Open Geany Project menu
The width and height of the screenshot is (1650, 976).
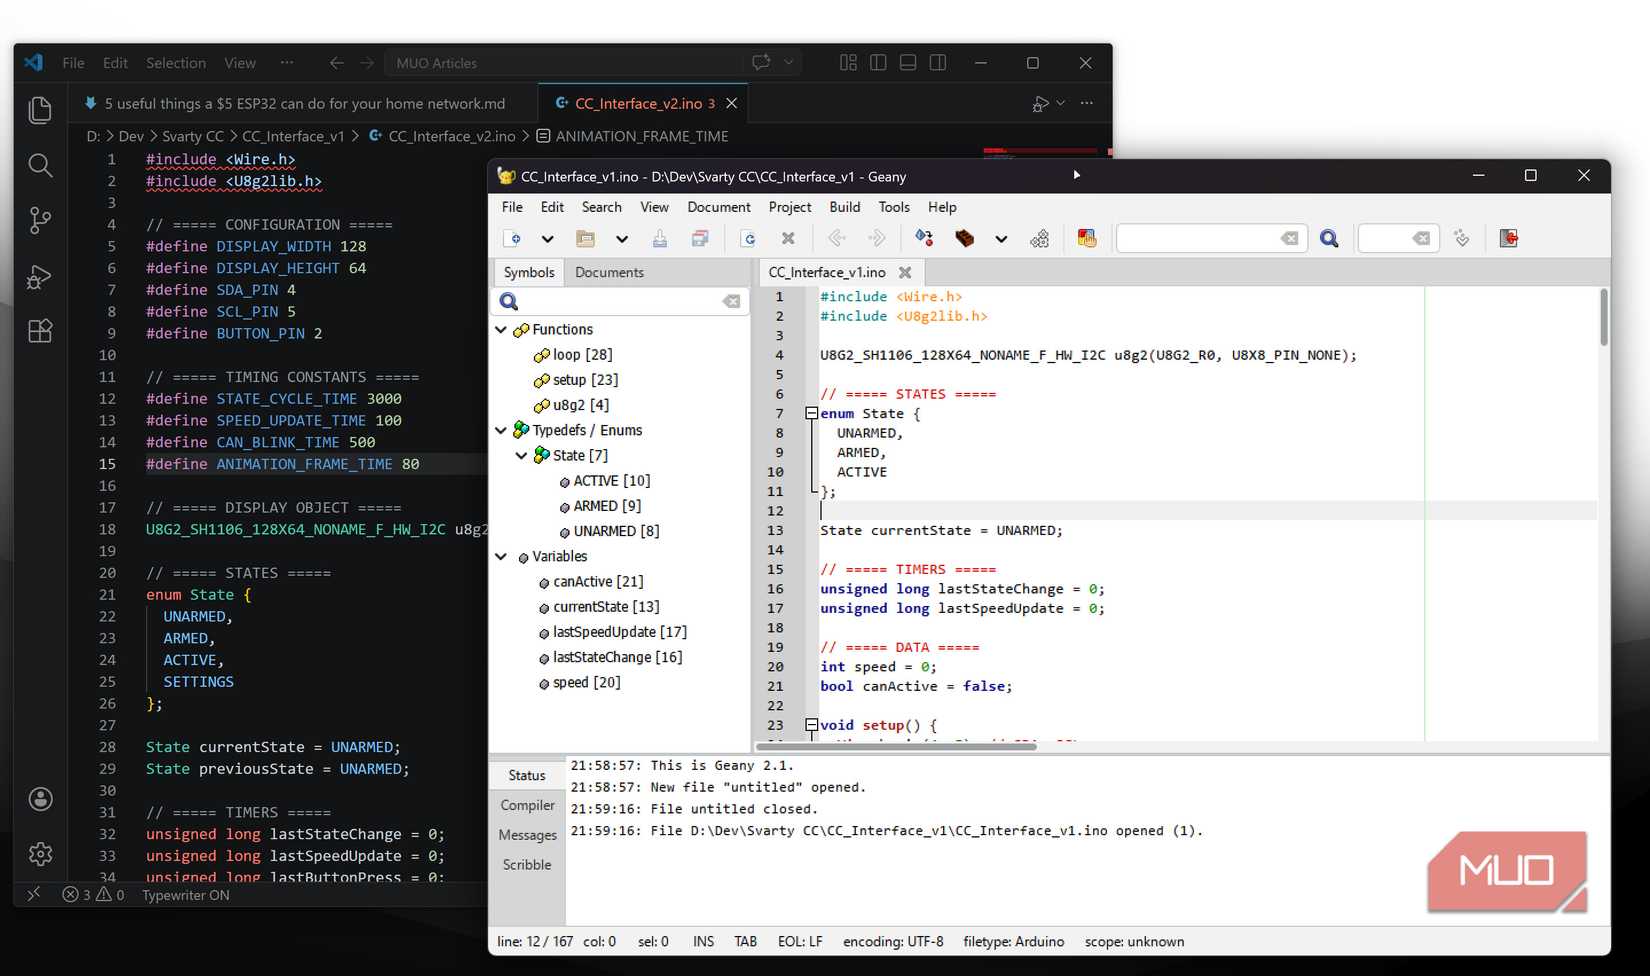click(790, 207)
